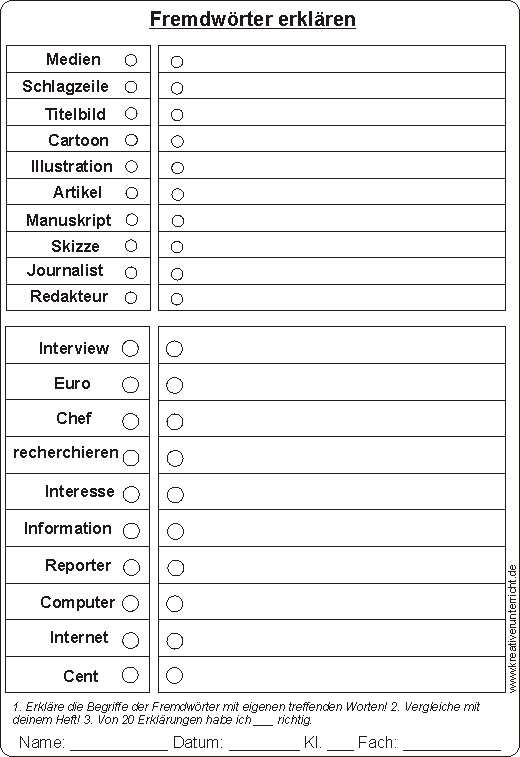Image resolution: width=520 pixels, height=757 pixels.
Task: Click the Datum blank line
Action: tap(264, 745)
